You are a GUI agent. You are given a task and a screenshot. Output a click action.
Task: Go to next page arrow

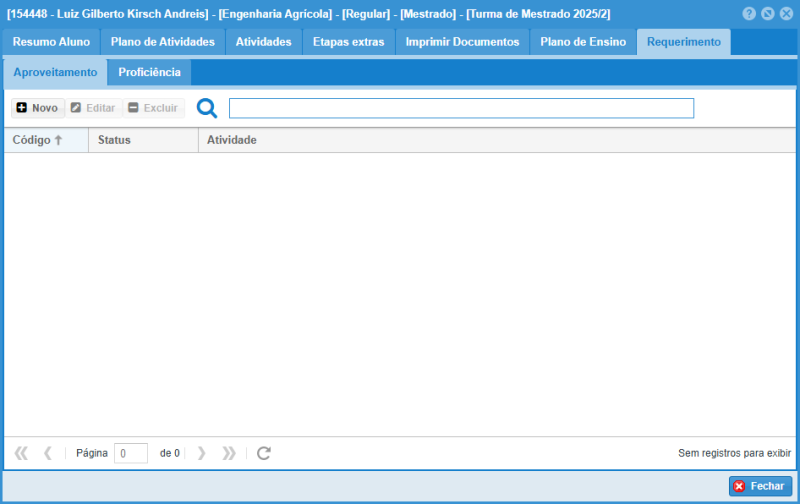point(202,453)
